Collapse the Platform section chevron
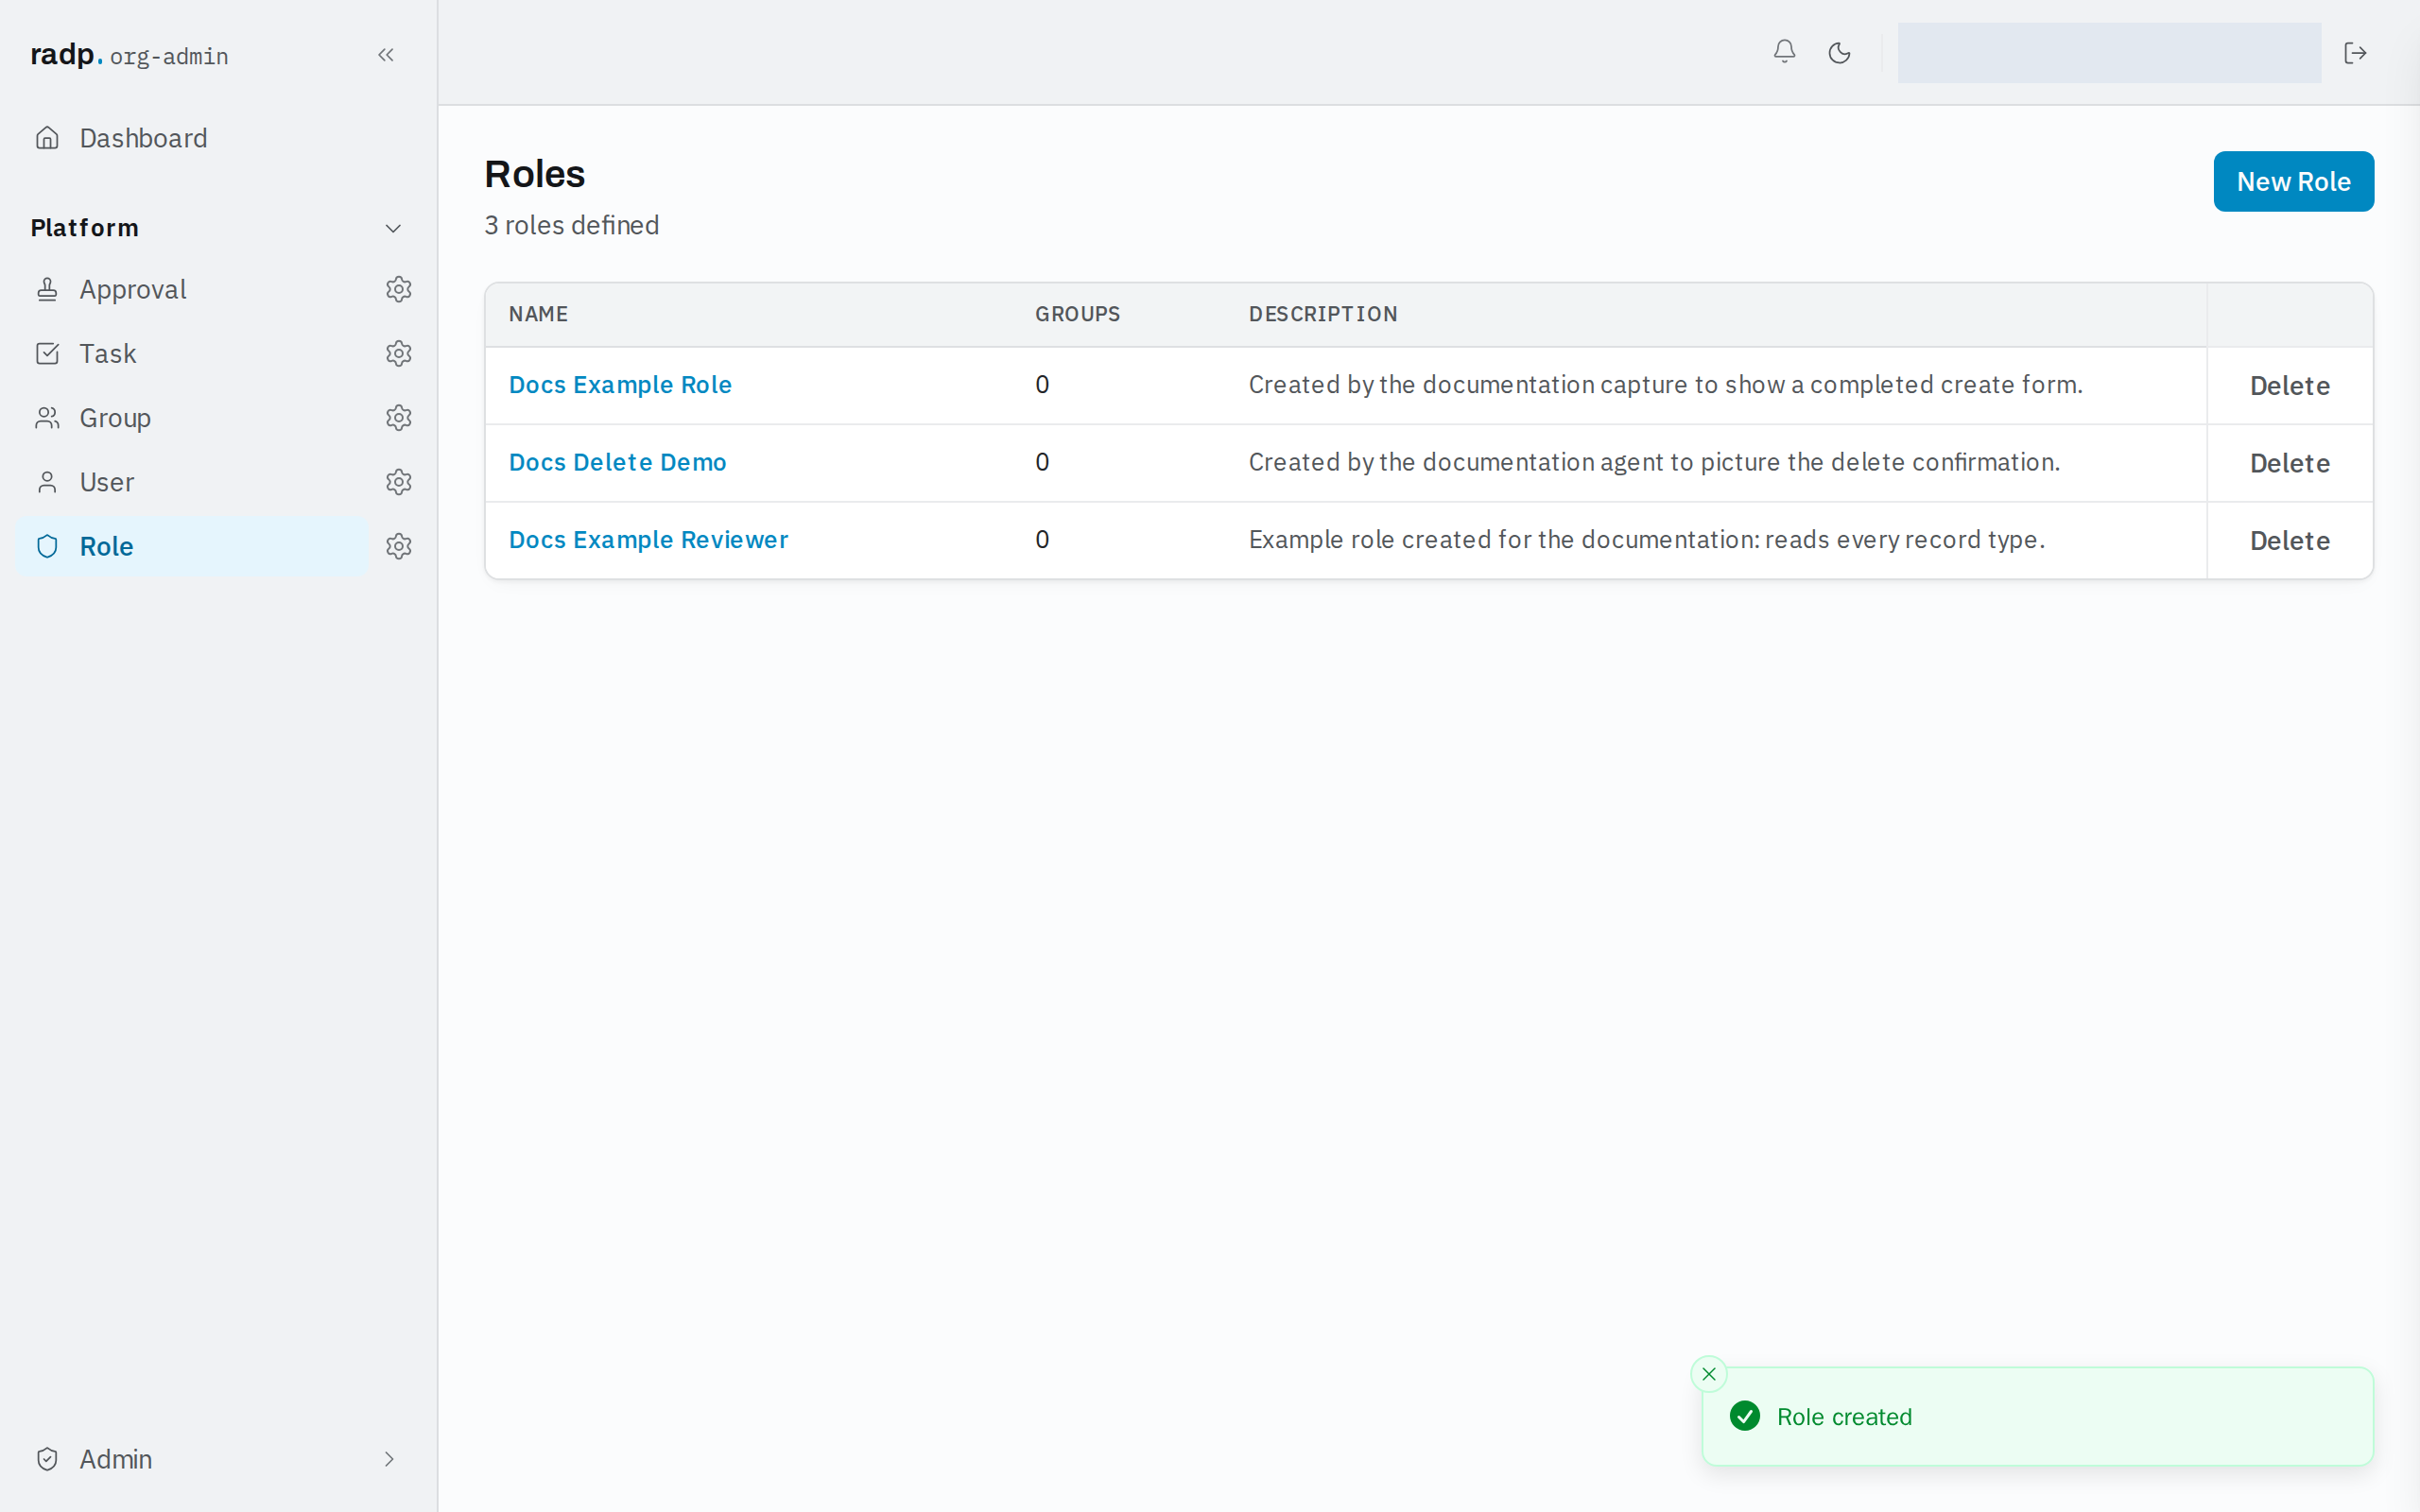This screenshot has width=2420, height=1512. point(393,228)
